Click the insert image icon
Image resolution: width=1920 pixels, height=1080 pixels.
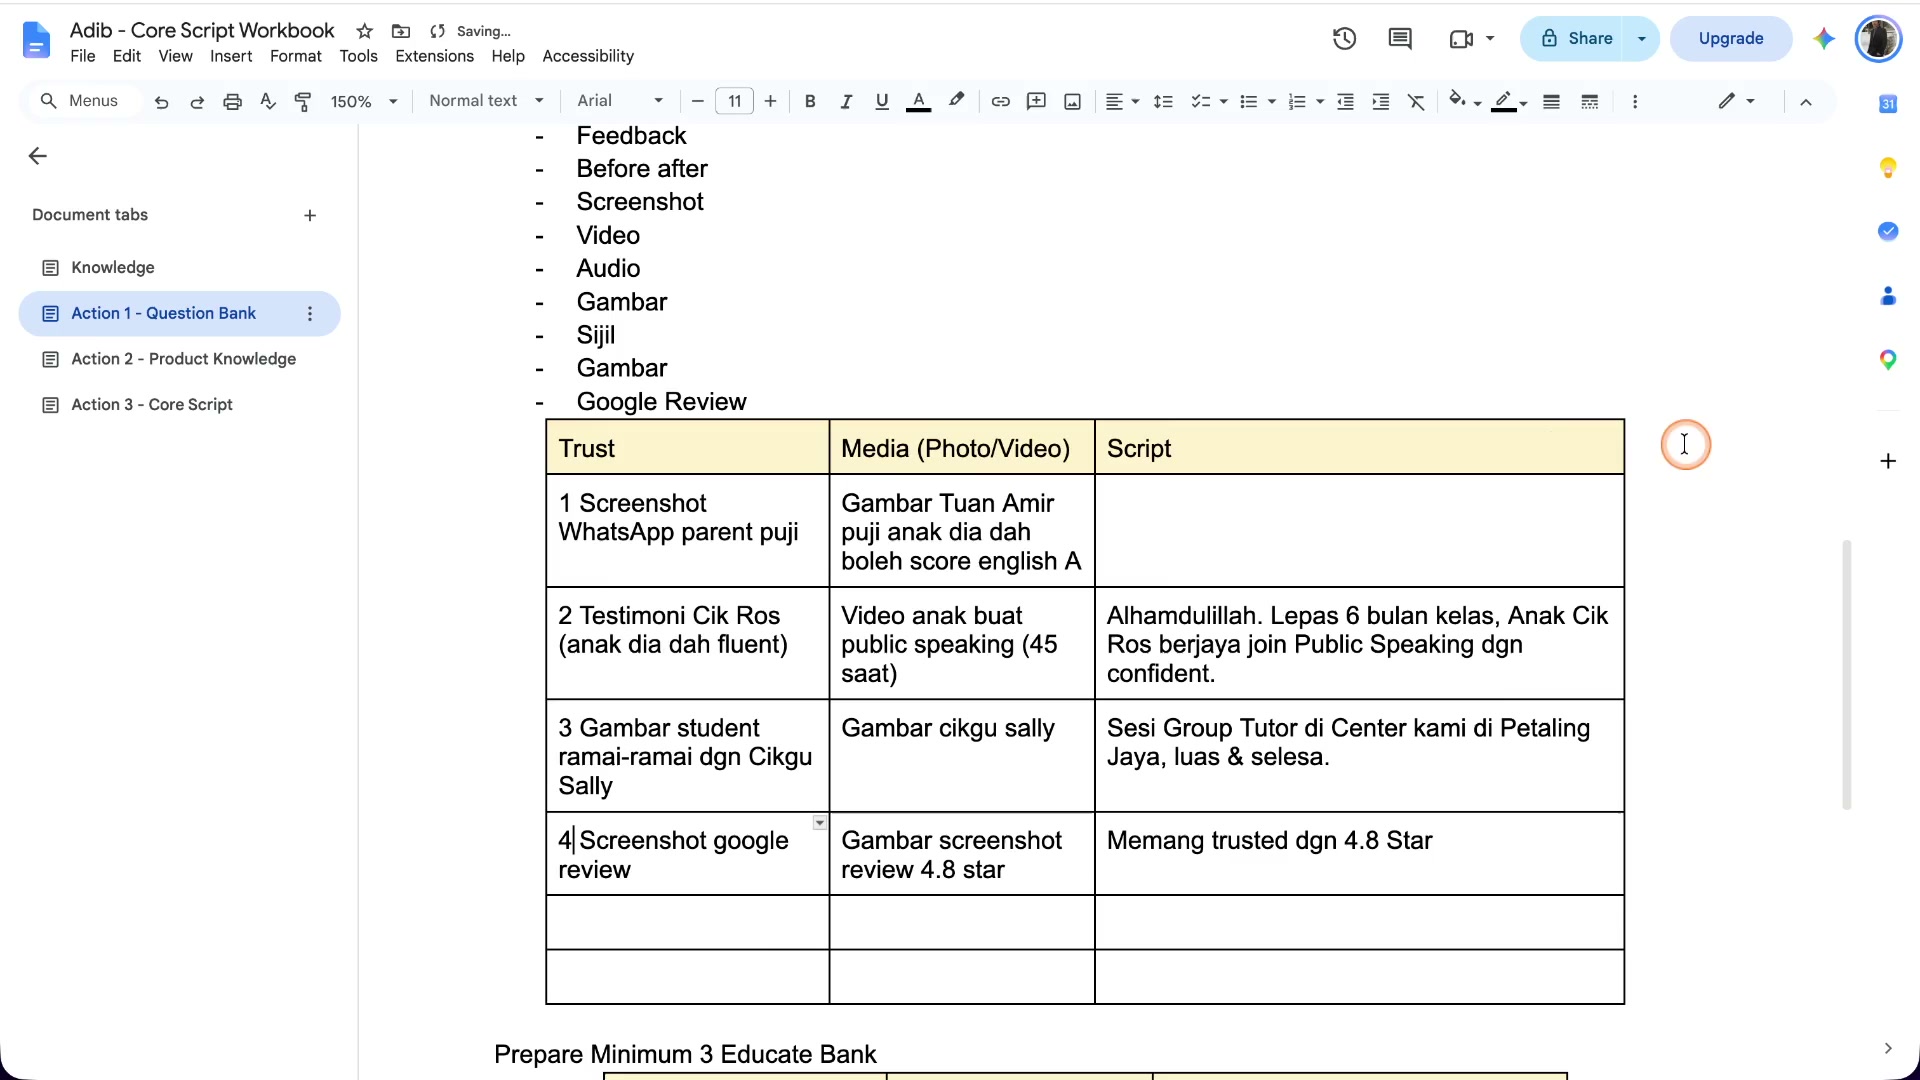tap(1072, 101)
